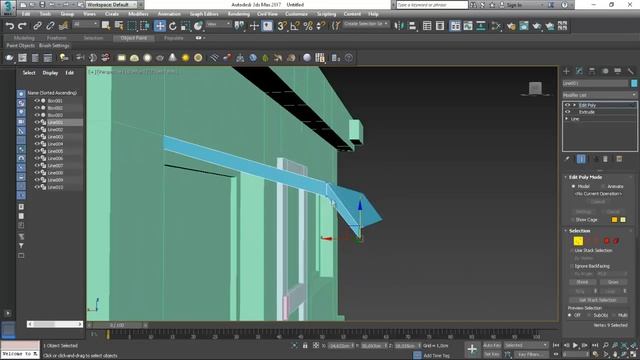Click the Select by Name icon
Viewport: 640px width, 360px height.
[x=119, y=26]
